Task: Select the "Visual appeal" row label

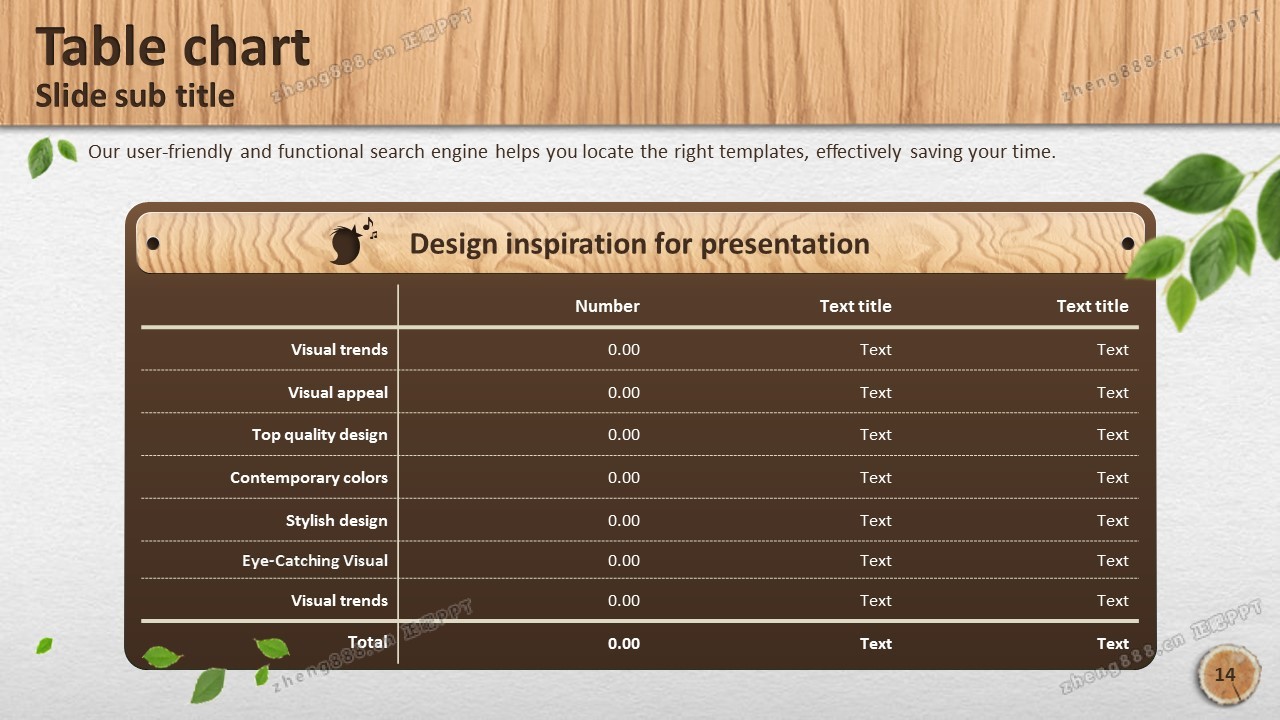Action: [337, 392]
